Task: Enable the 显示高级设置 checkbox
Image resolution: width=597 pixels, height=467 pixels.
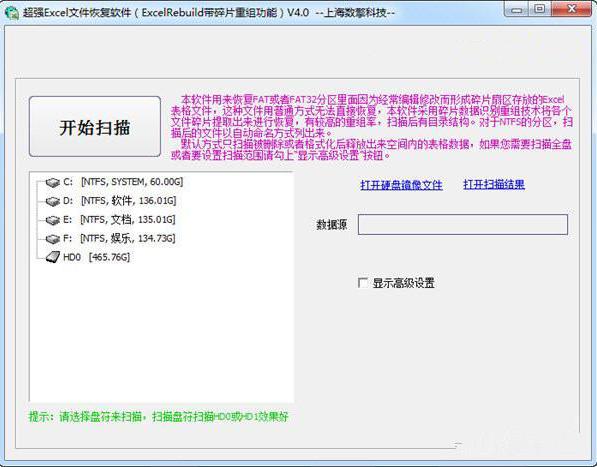Action: coord(363,283)
